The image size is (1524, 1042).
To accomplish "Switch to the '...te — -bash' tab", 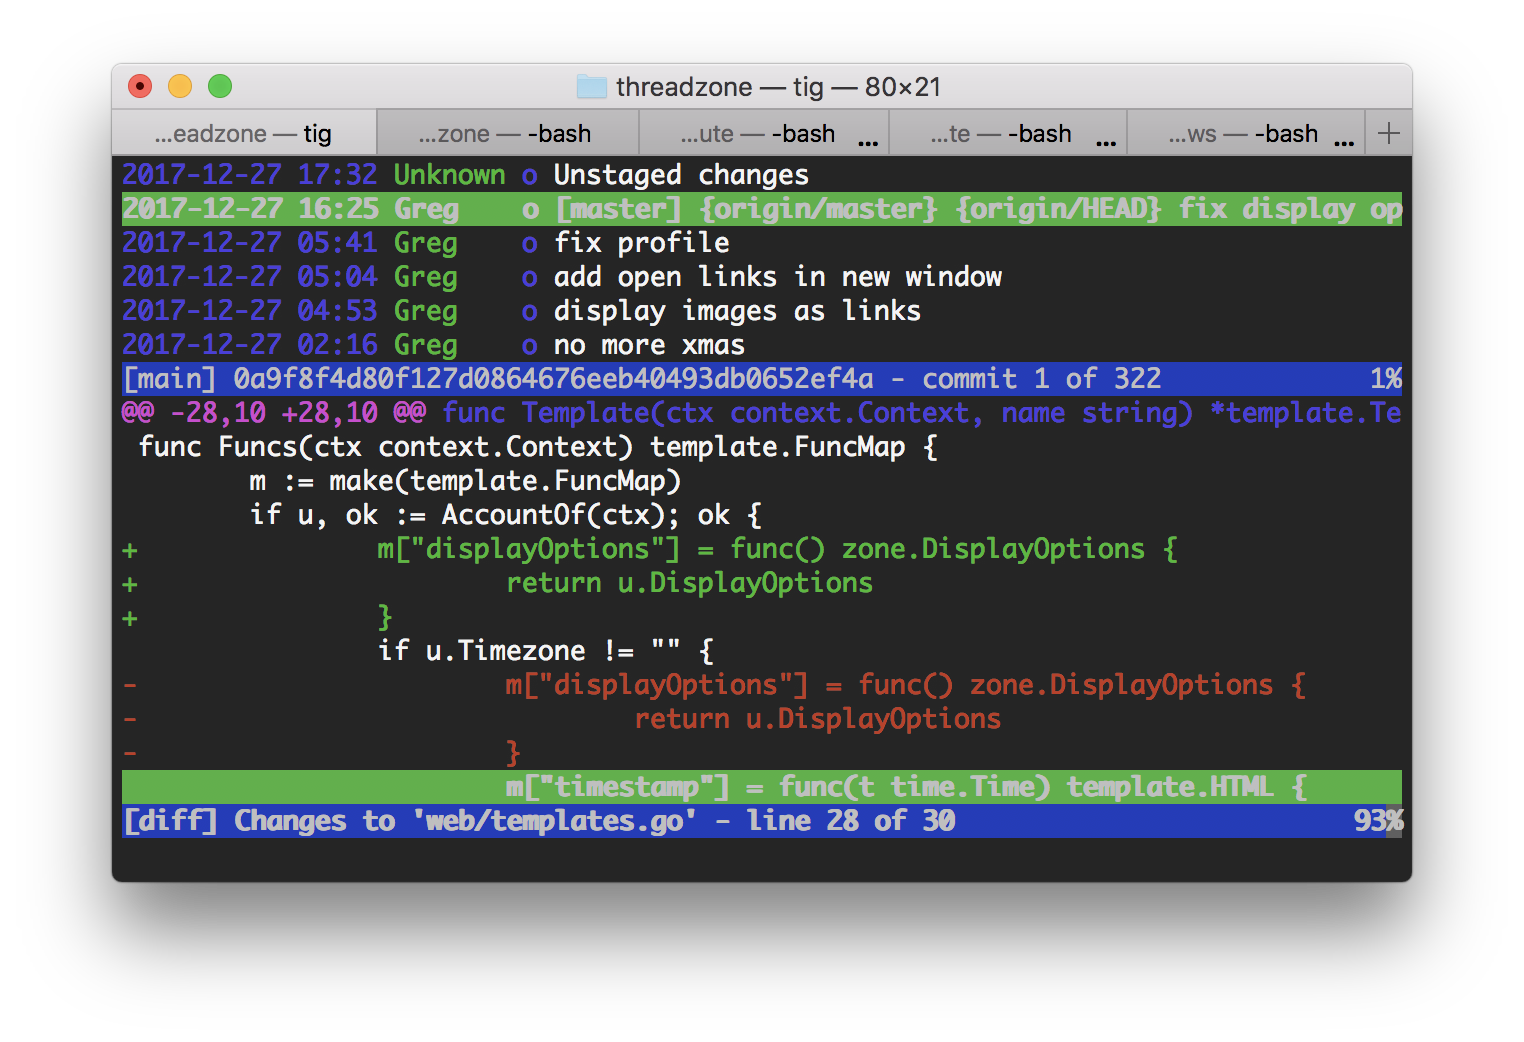I will tap(1000, 134).
